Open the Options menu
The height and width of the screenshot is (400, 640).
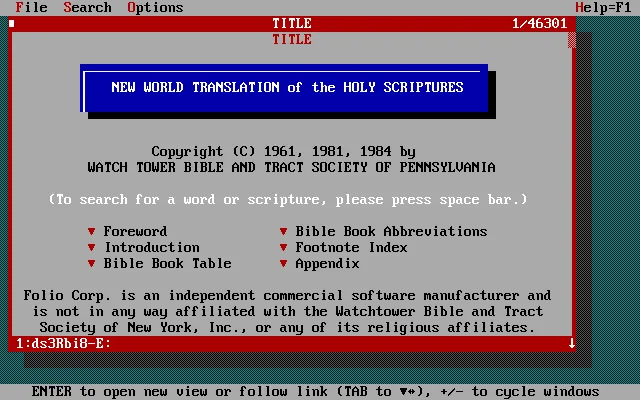pos(155,8)
